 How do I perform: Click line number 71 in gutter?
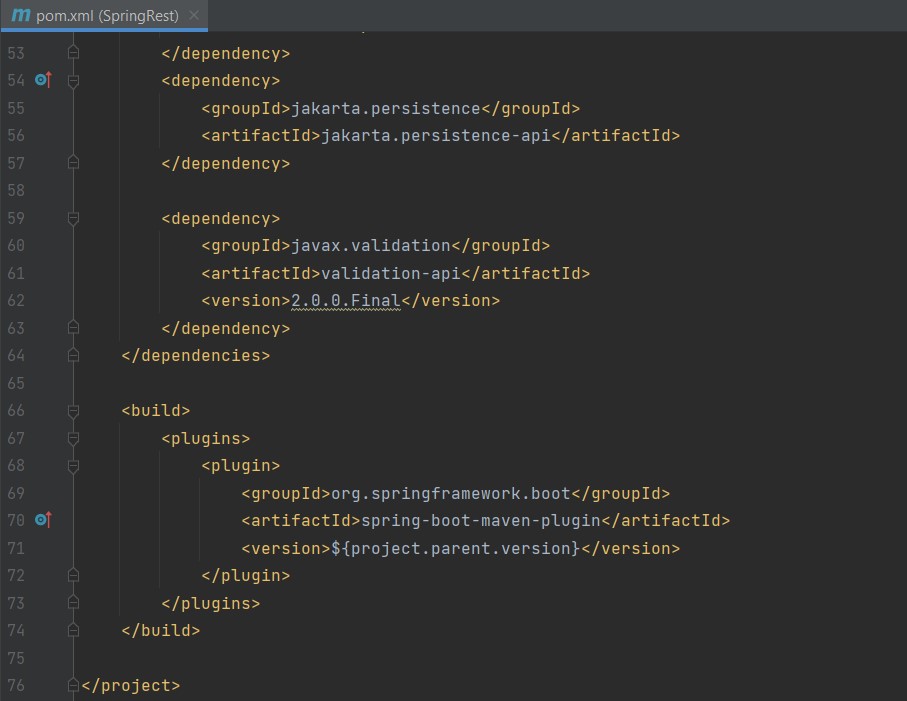click(x=16, y=548)
